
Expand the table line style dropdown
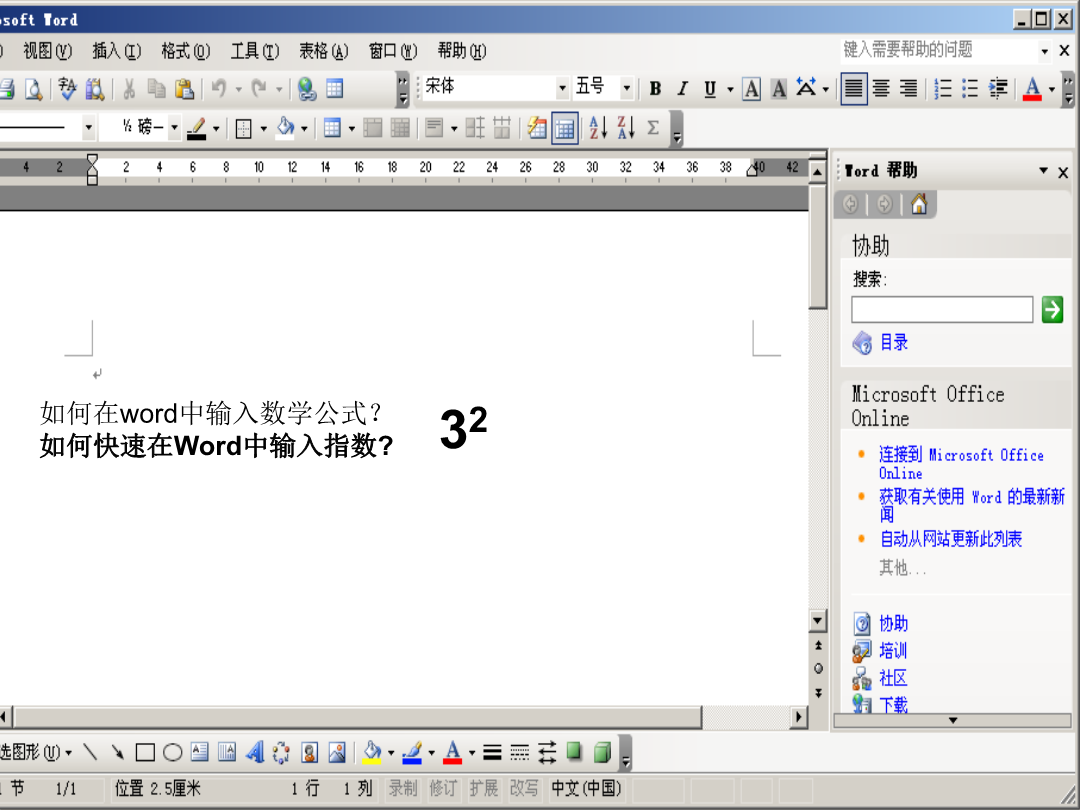click(88, 127)
